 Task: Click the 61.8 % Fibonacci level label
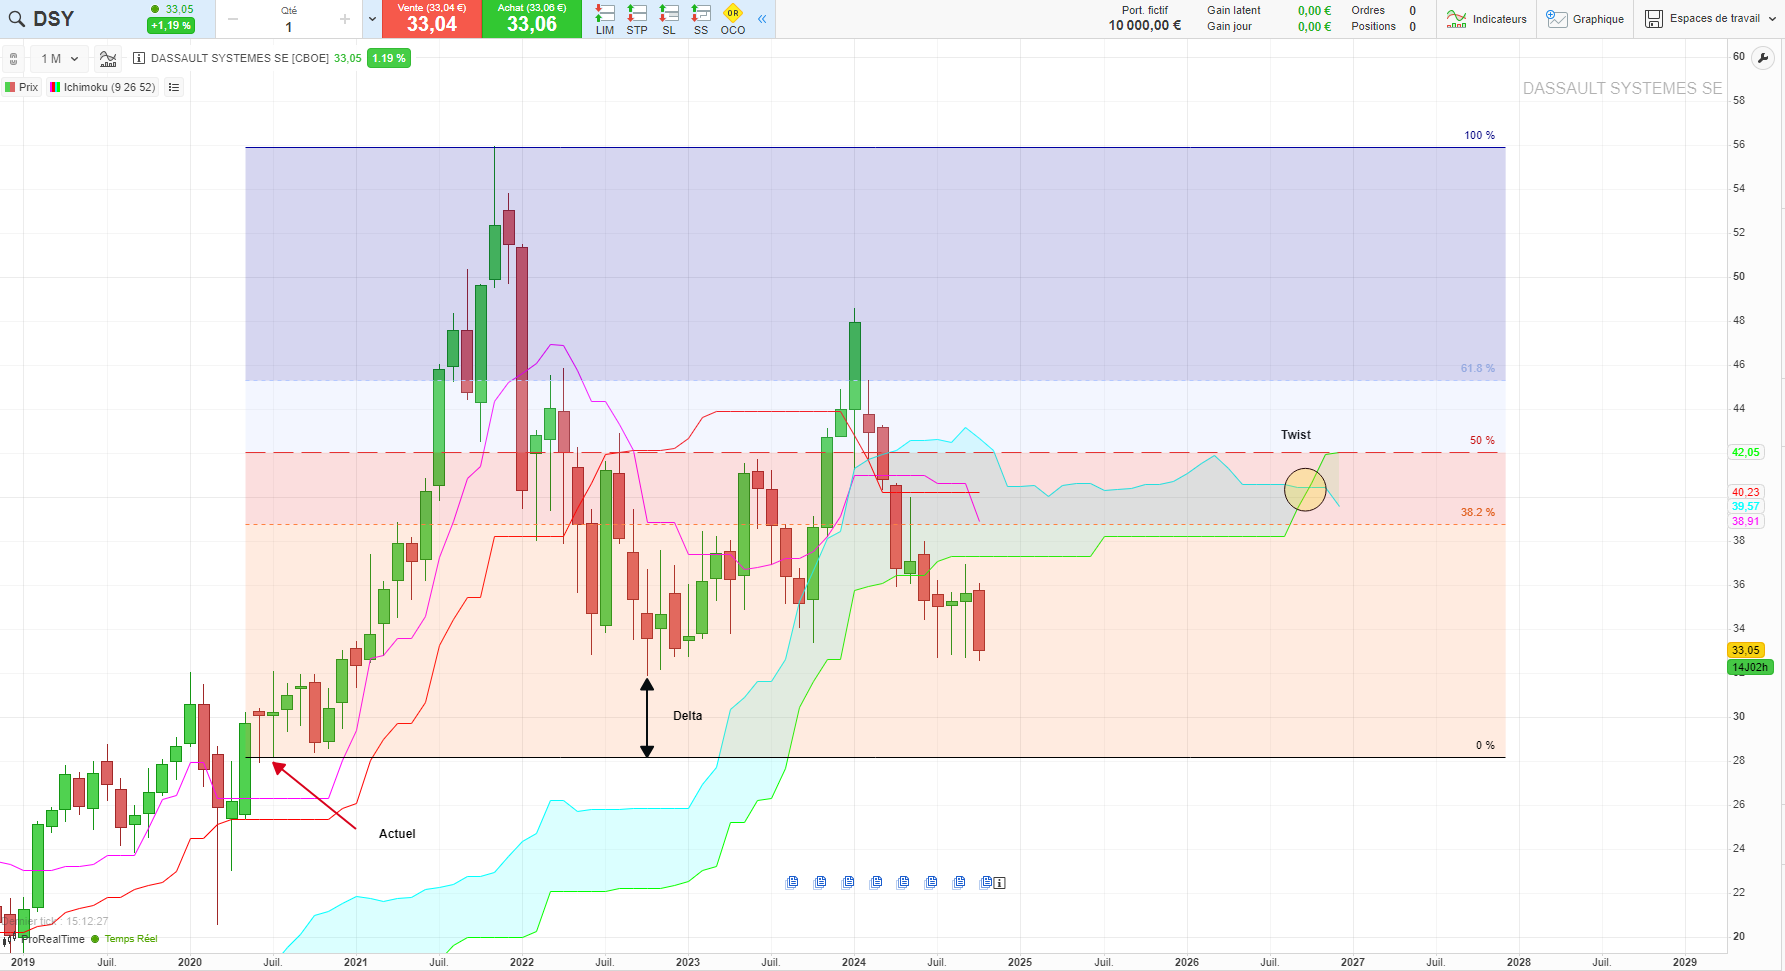[1478, 369]
